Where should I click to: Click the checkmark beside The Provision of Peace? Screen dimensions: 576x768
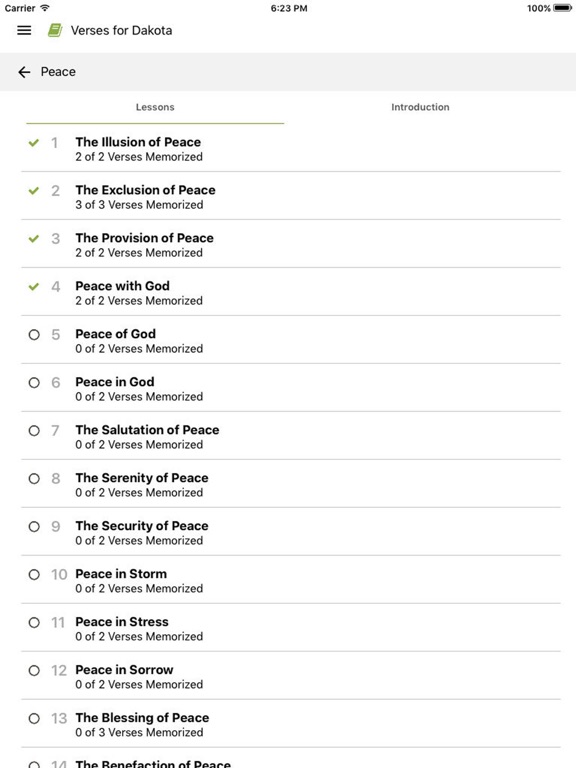coord(34,239)
